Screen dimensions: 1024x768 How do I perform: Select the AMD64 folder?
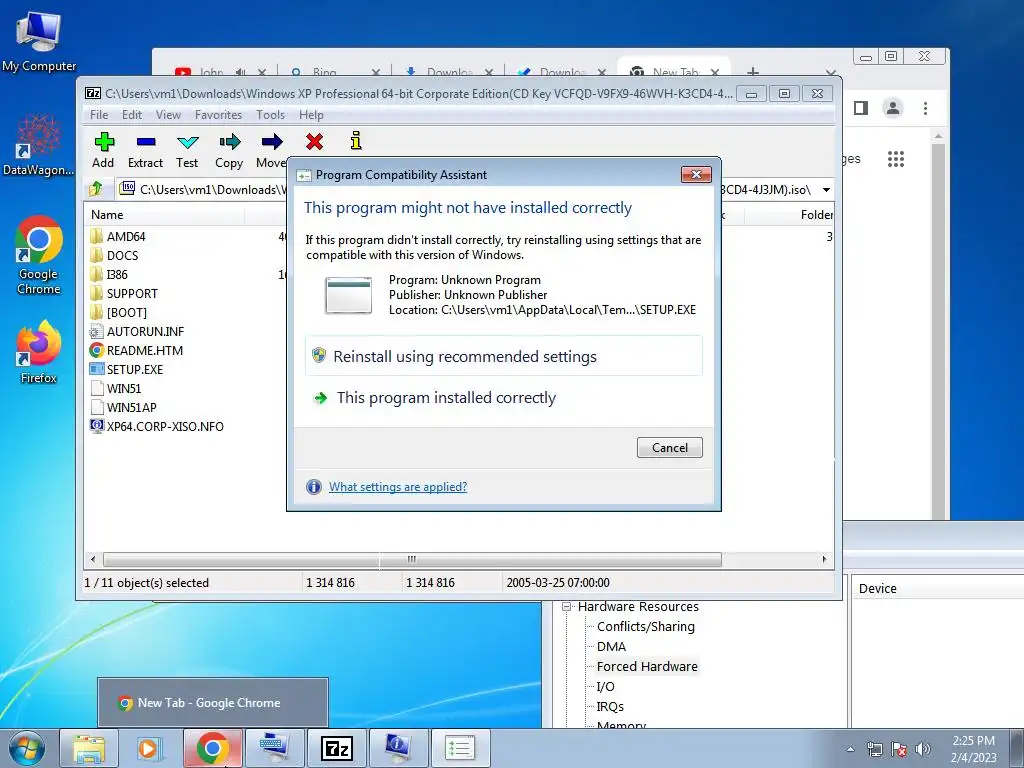126,236
